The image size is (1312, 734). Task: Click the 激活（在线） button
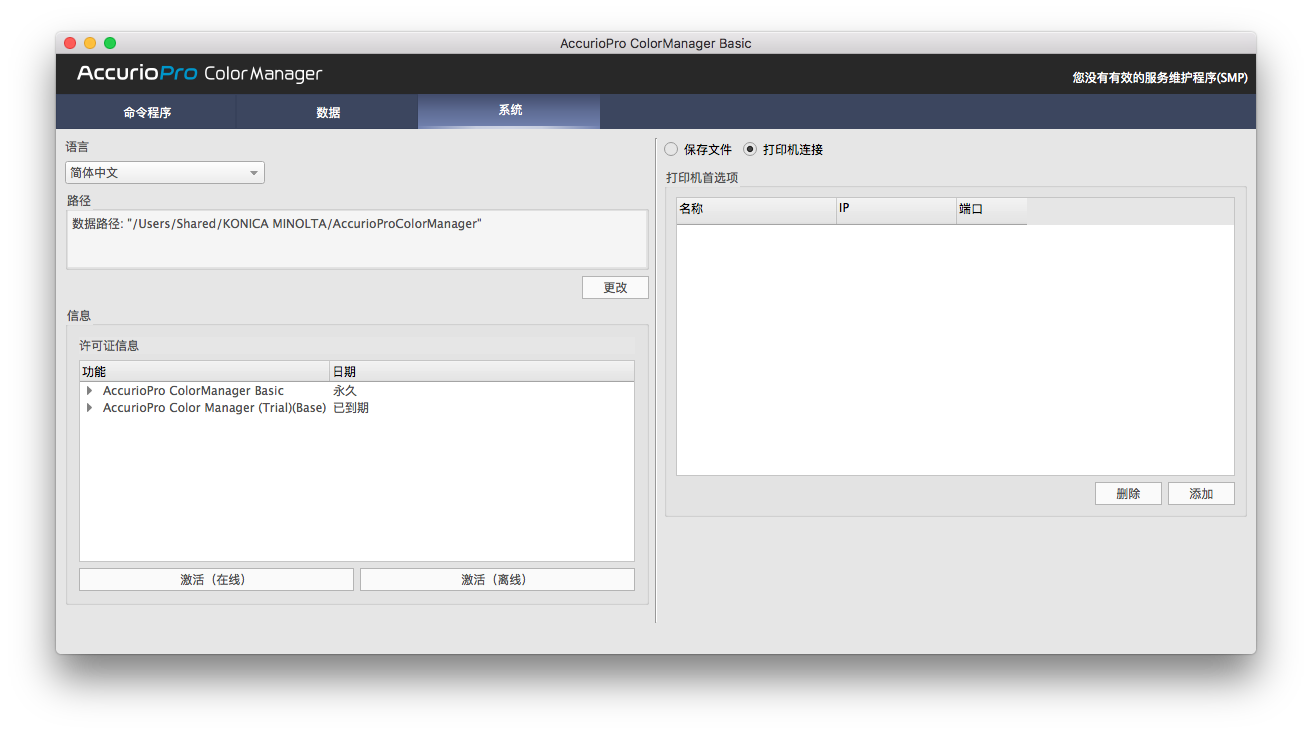216,579
